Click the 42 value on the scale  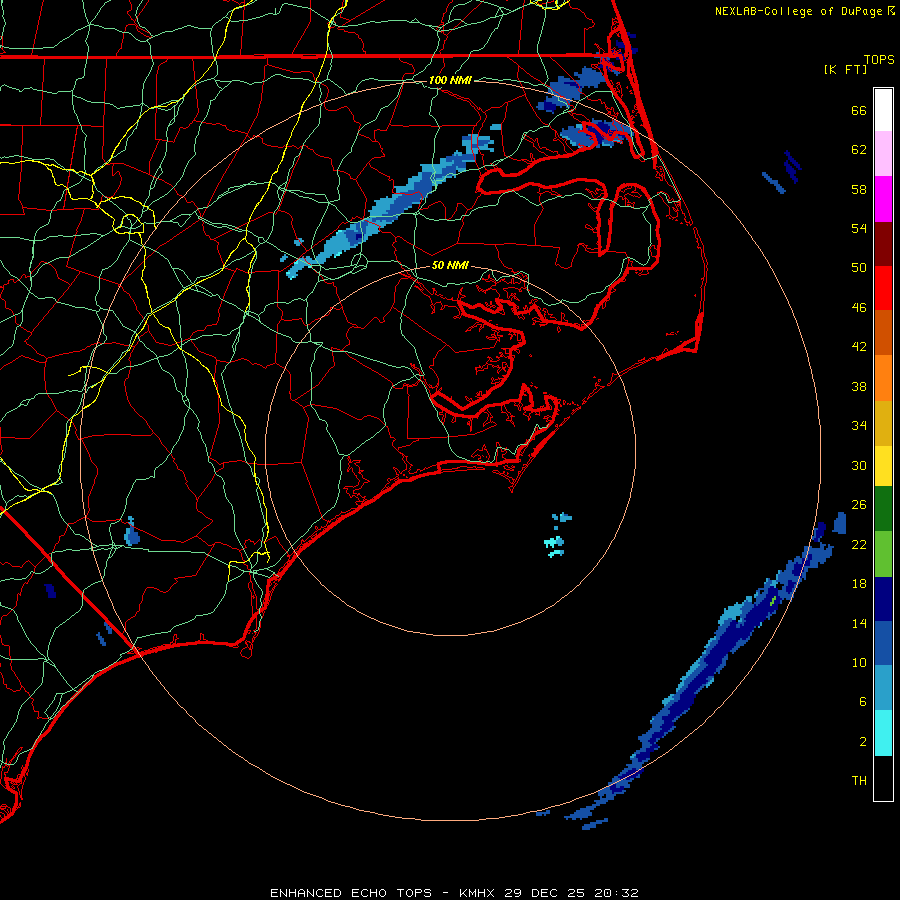tap(859, 347)
